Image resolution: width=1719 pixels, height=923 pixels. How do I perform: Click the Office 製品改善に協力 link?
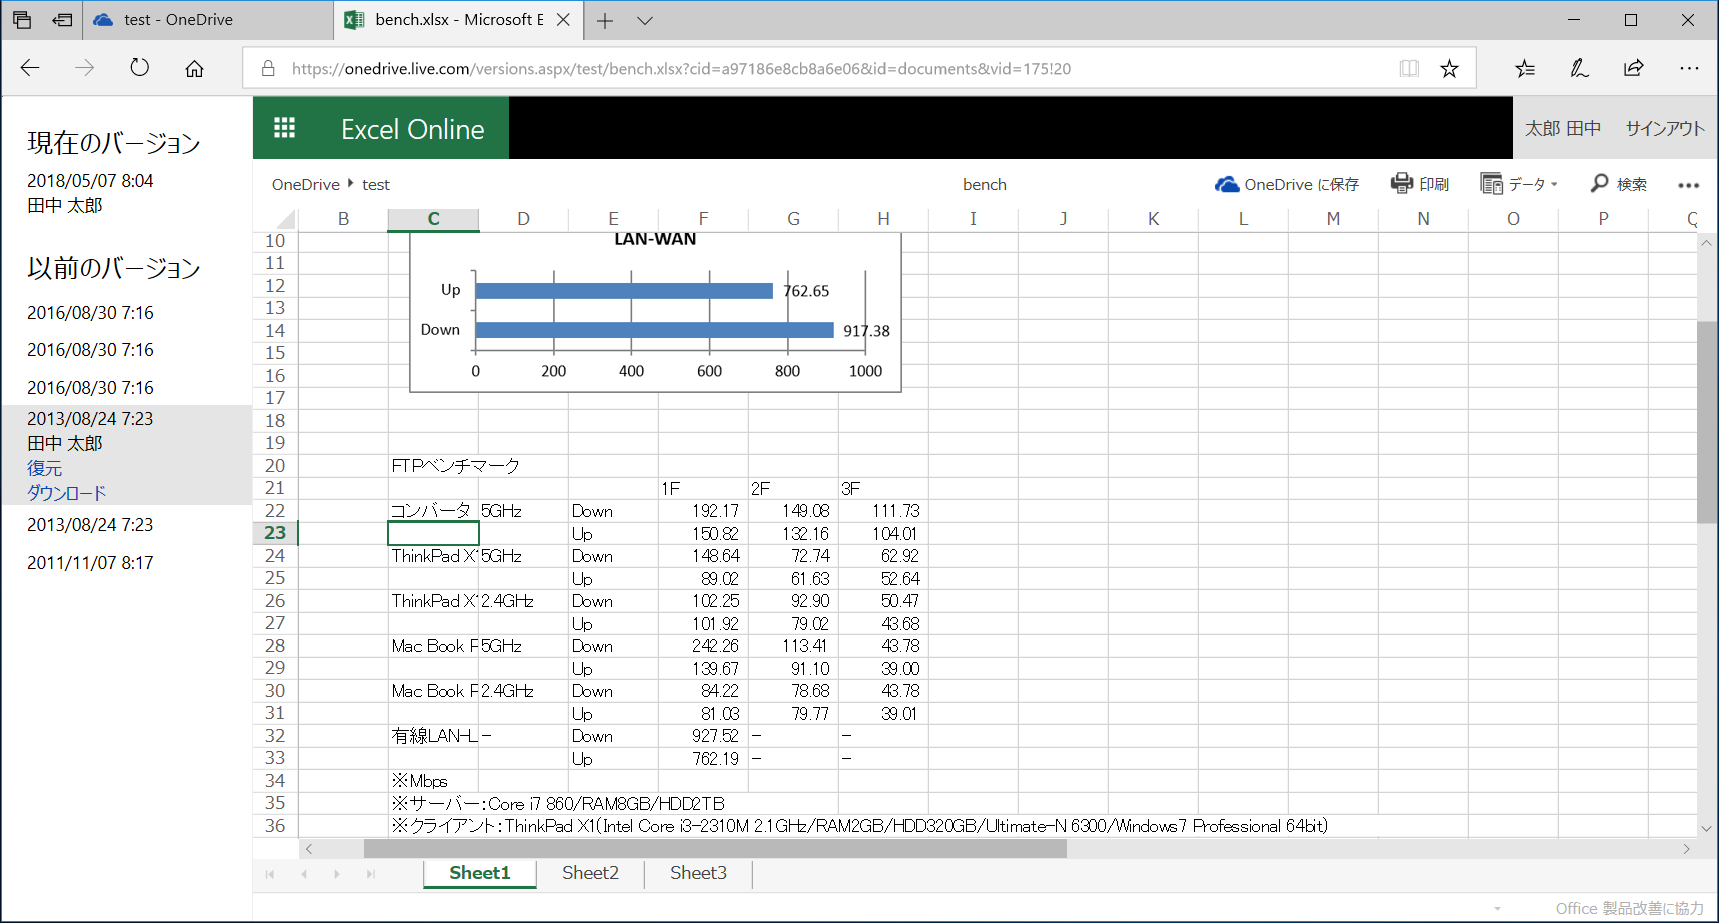point(1630,908)
